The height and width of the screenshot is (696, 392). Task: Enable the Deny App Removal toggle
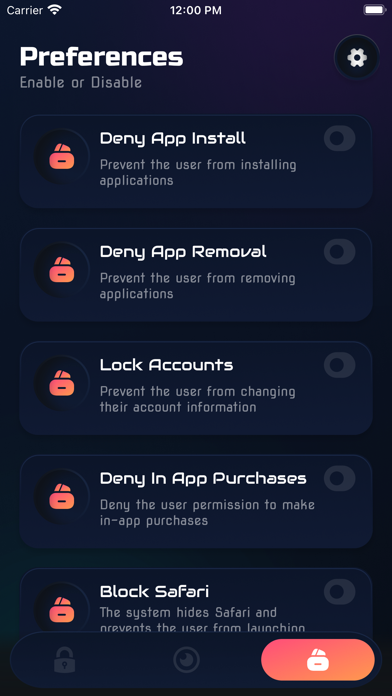pyautogui.click(x=340, y=252)
